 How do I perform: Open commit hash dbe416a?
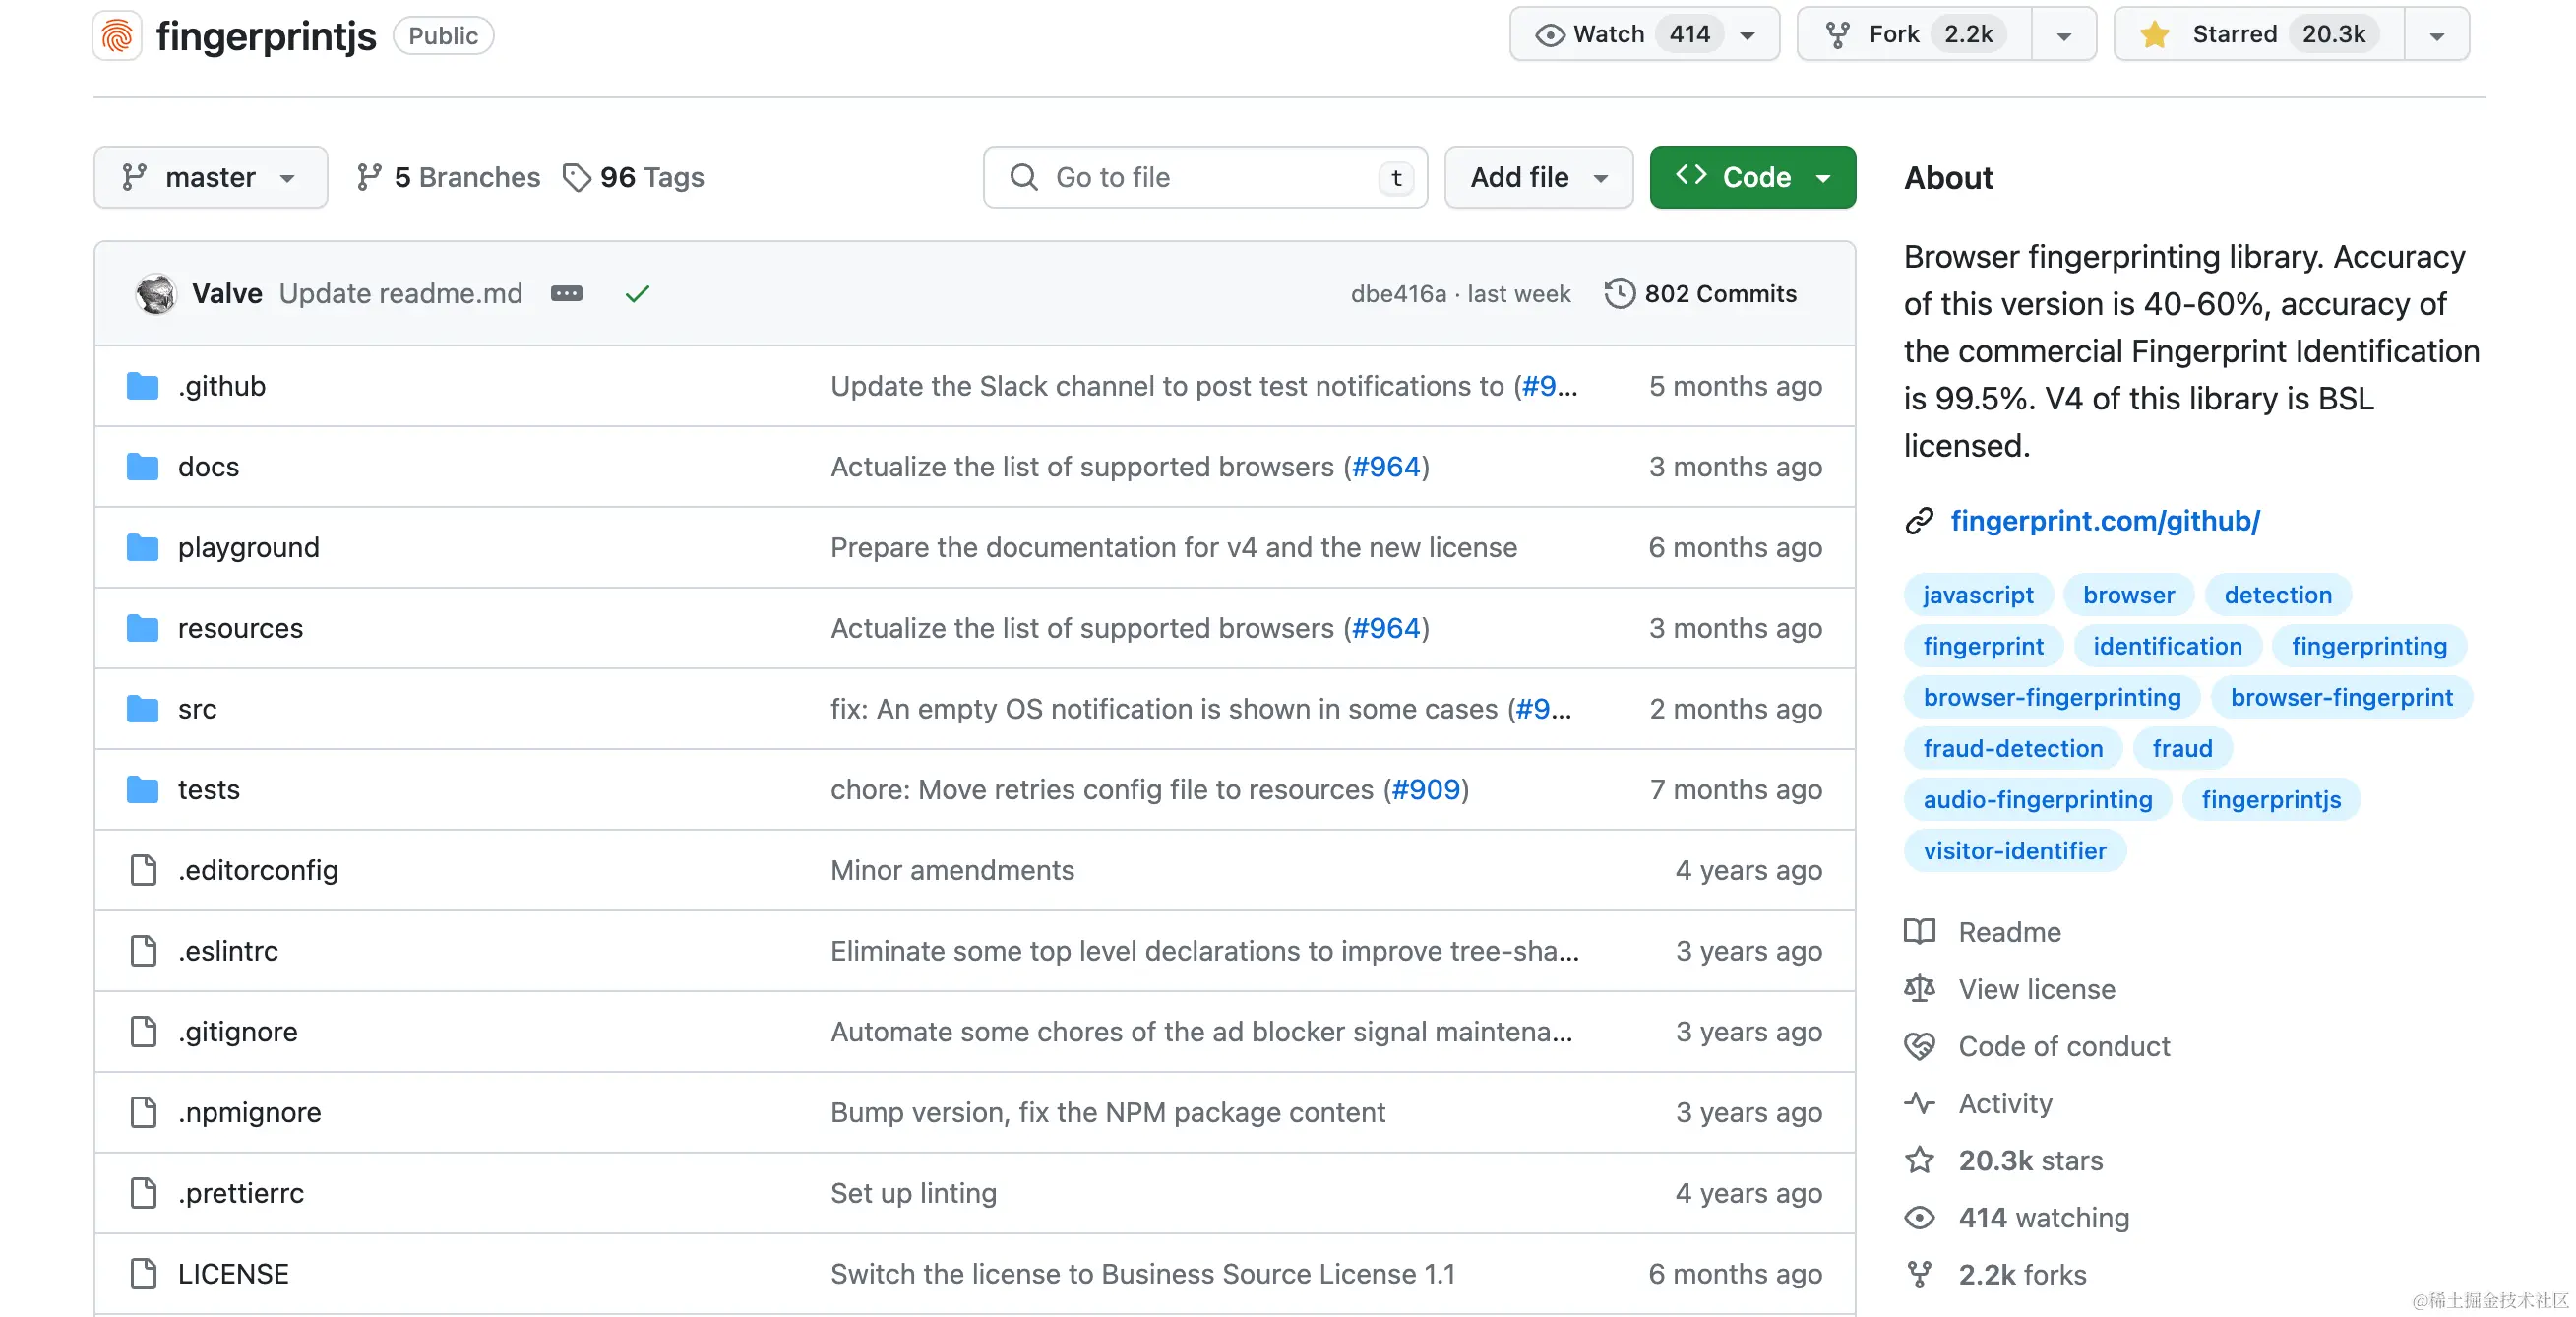pyautogui.click(x=1398, y=294)
